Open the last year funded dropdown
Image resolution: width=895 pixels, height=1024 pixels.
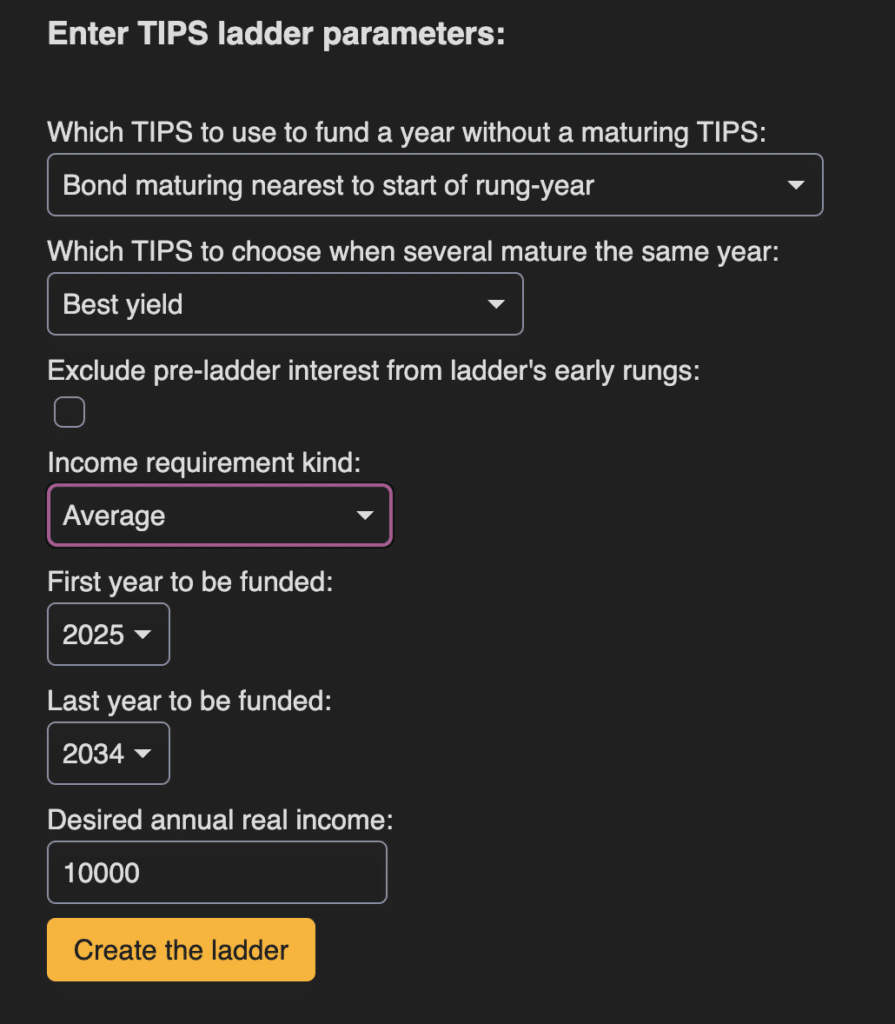click(x=108, y=753)
